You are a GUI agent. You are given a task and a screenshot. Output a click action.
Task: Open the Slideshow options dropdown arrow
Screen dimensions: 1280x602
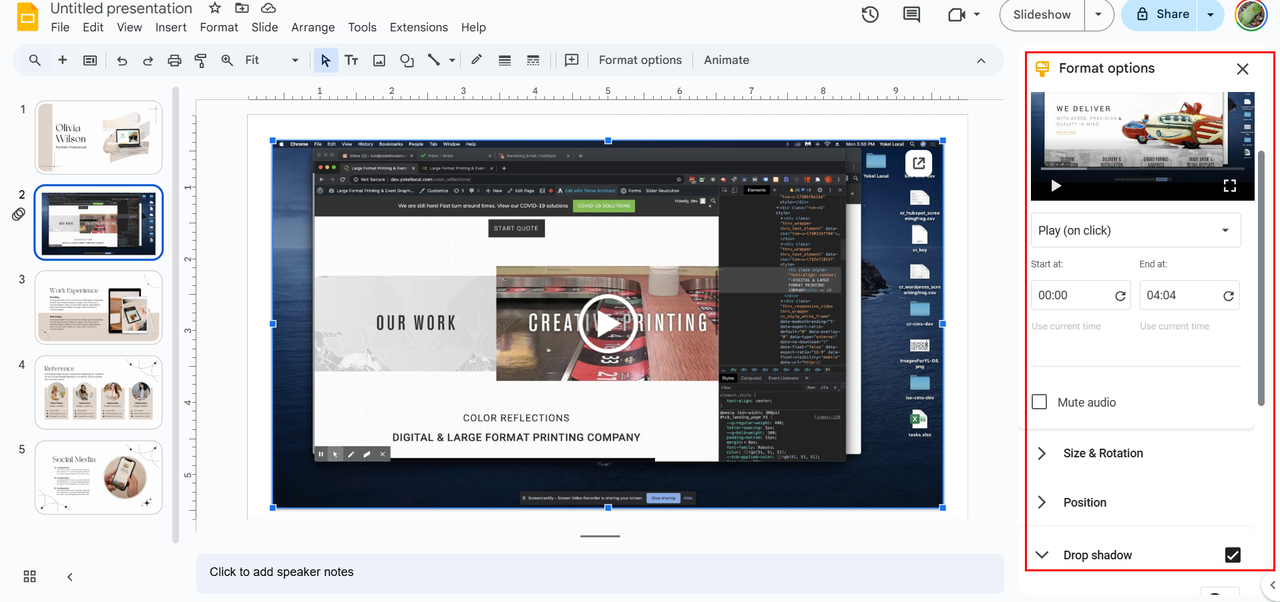point(1098,15)
